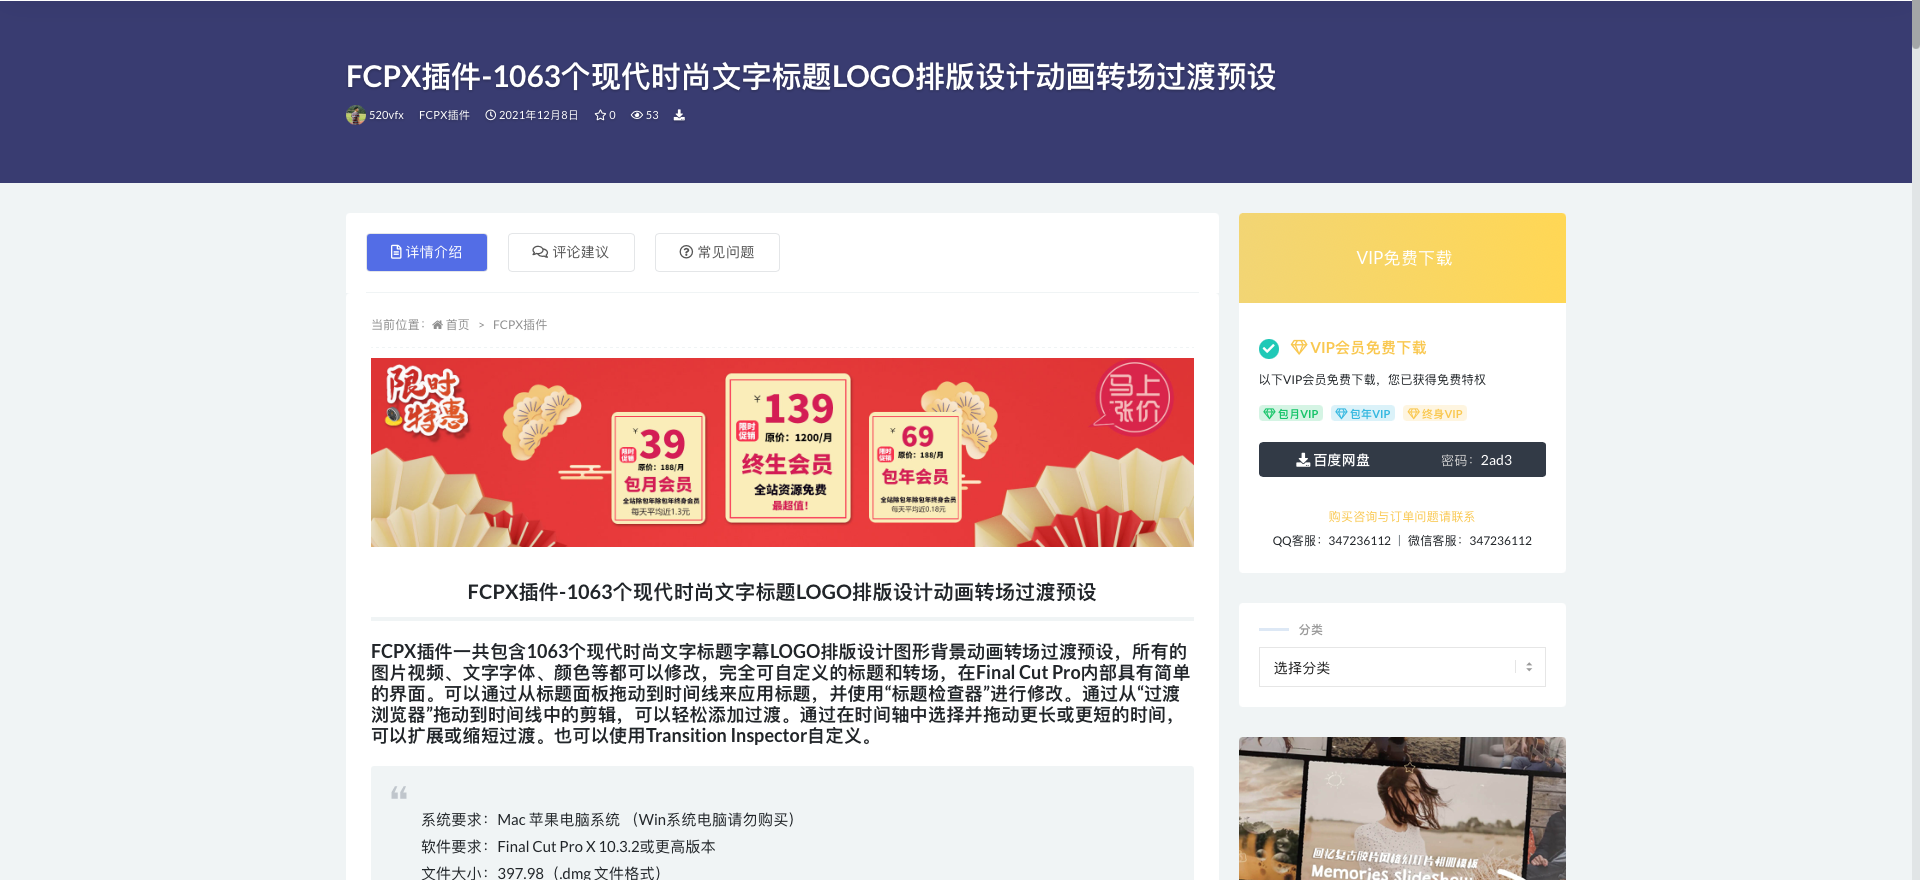Open FCPX插件 in breadcrumb
The width and height of the screenshot is (1920, 880).
point(520,324)
